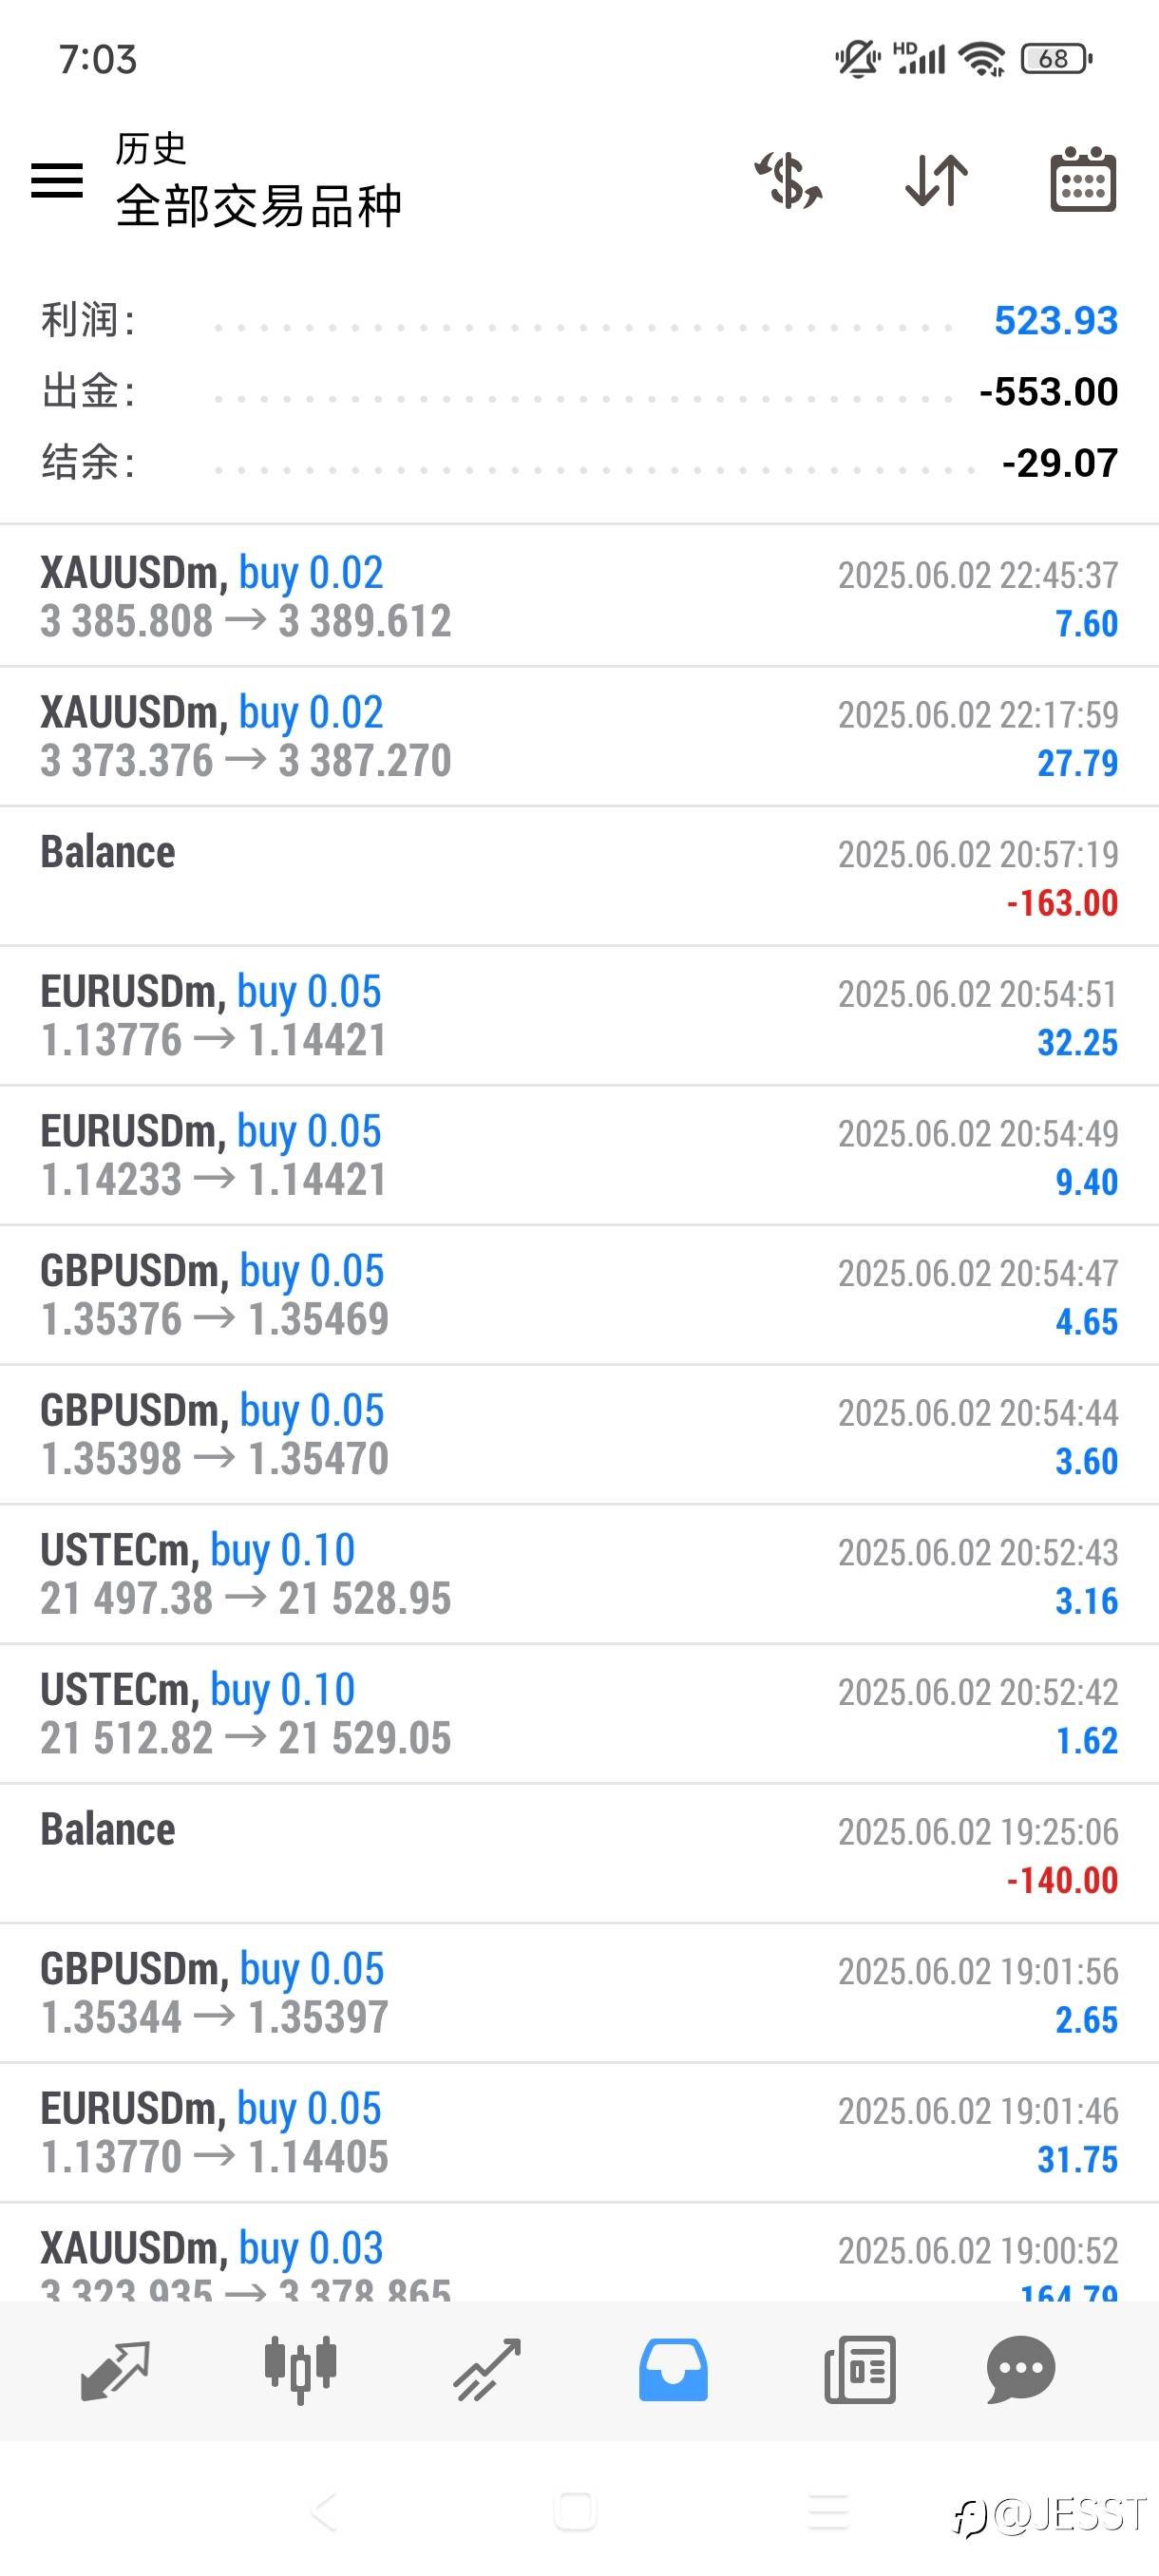Open USTECm trade with 3.16 profit
This screenshot has width=1159, height=2576.
click(579, 1574)
